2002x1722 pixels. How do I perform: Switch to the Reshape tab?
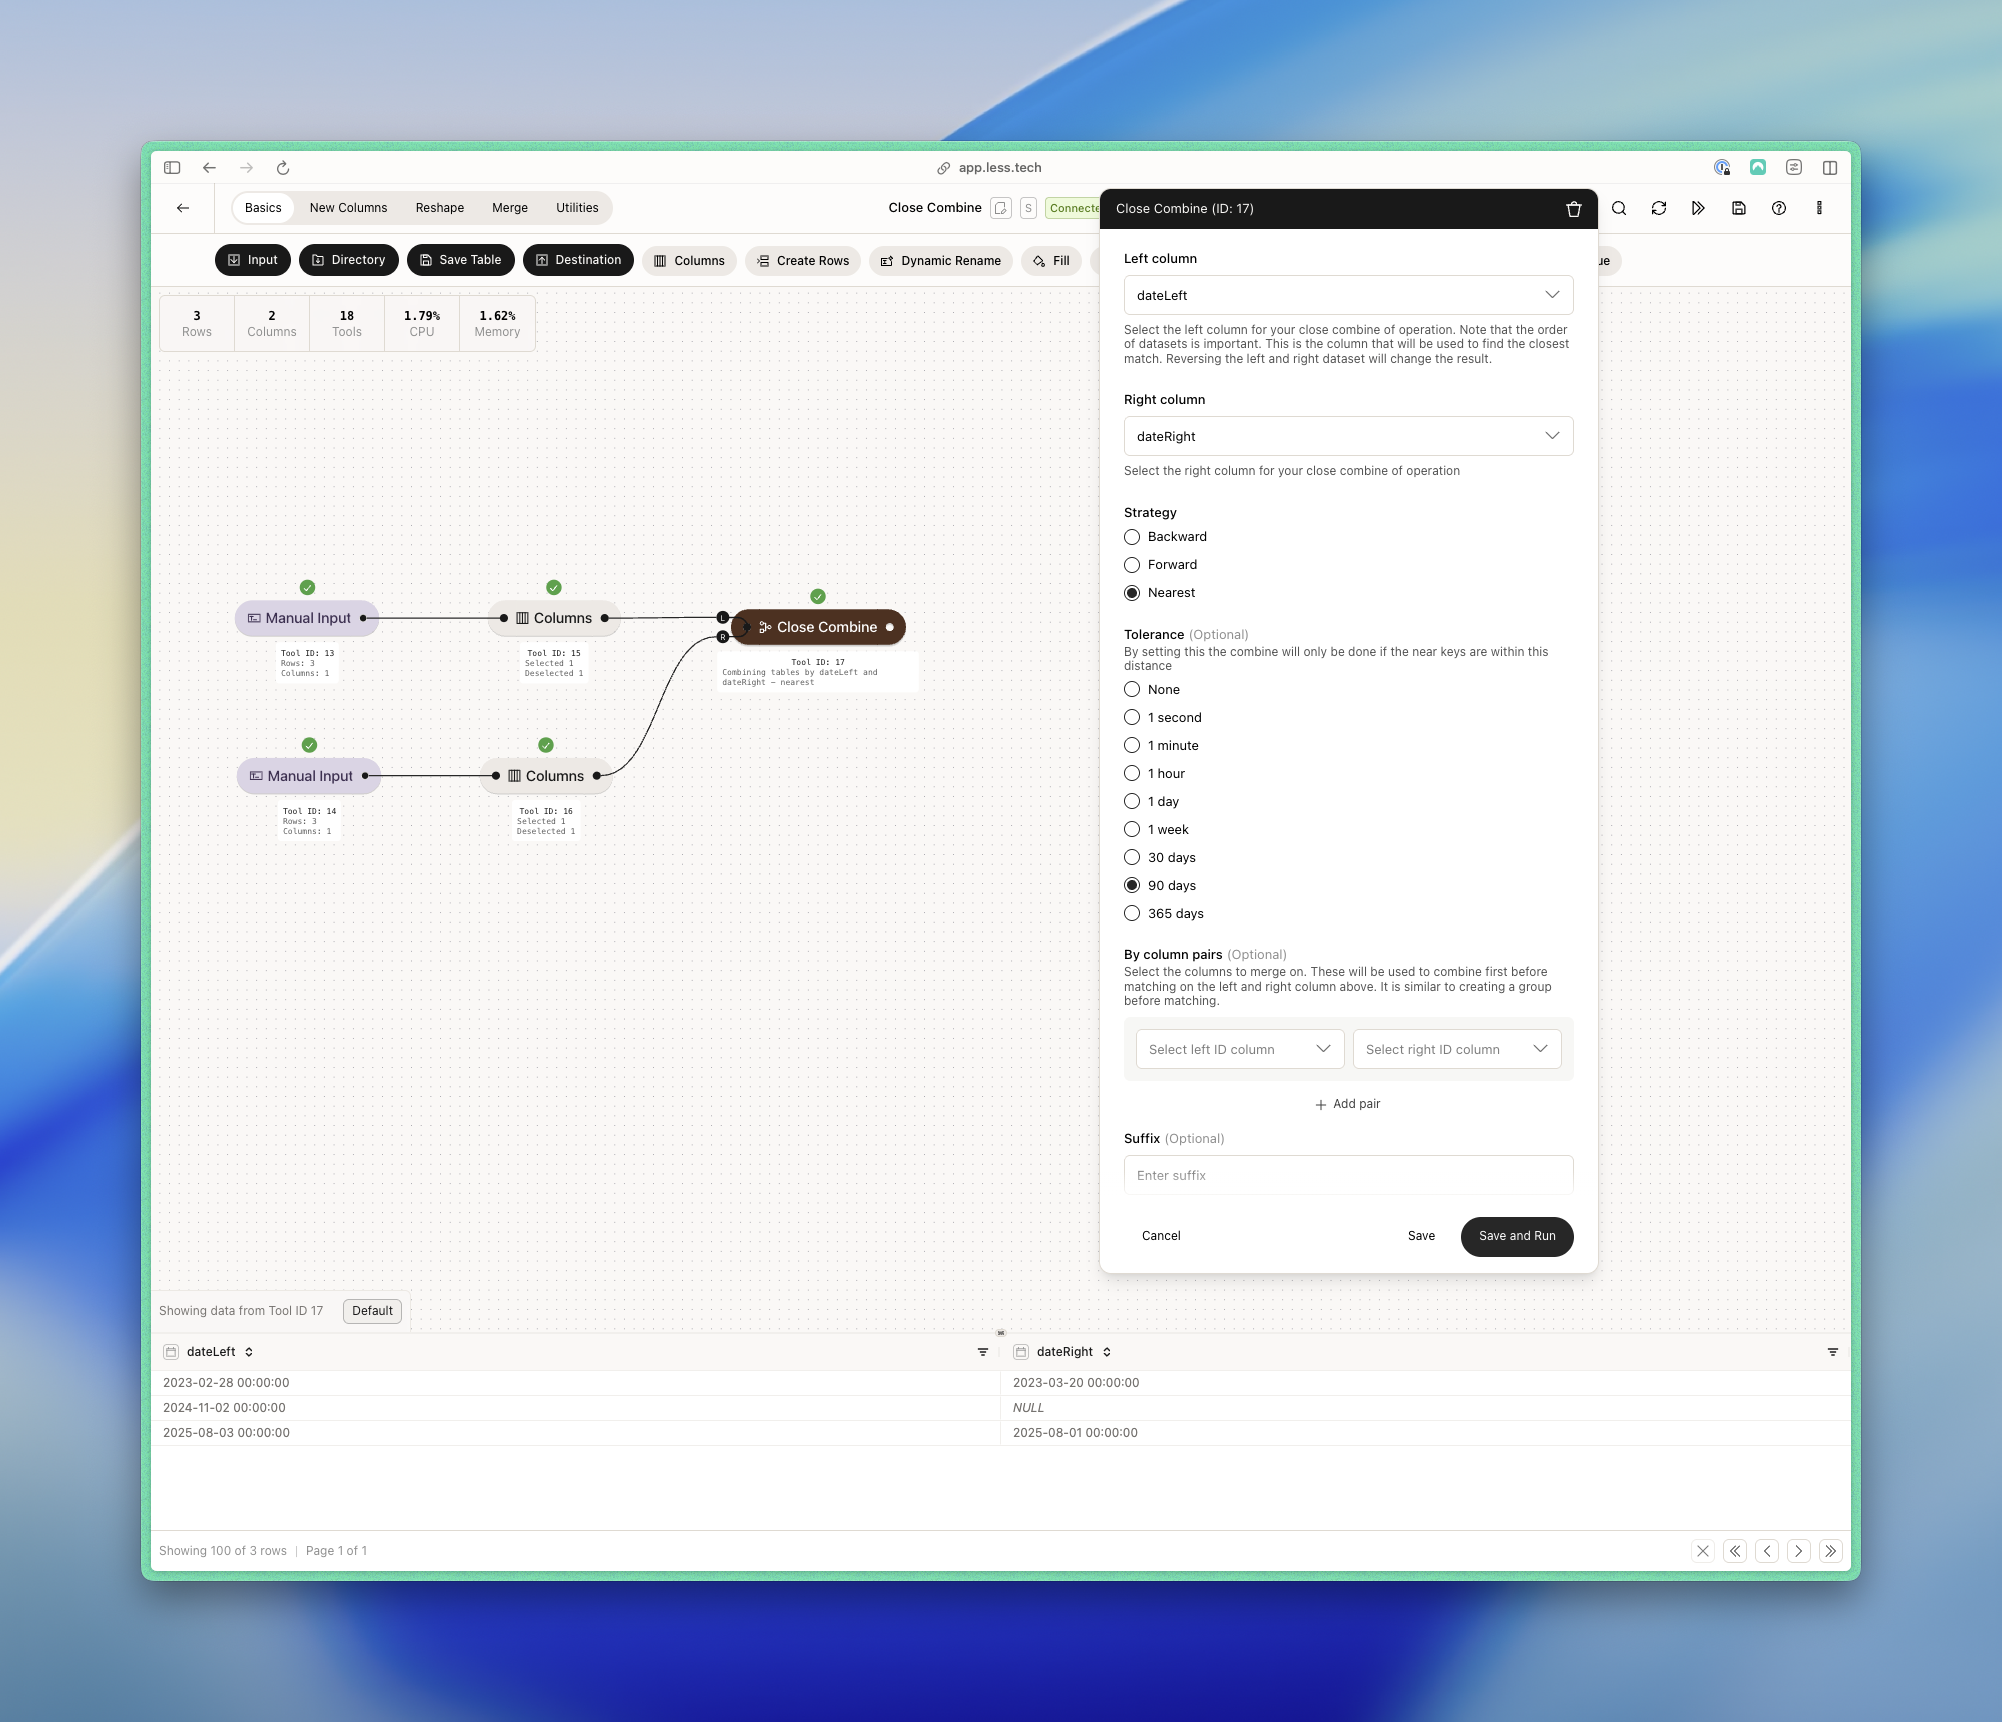click(440, 208)
